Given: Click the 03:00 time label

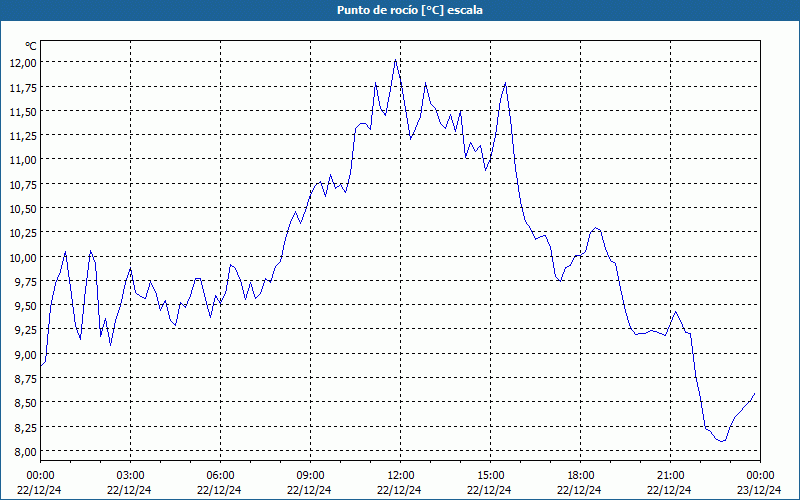Looking at the screenshot, I should [x=130, y=476].
